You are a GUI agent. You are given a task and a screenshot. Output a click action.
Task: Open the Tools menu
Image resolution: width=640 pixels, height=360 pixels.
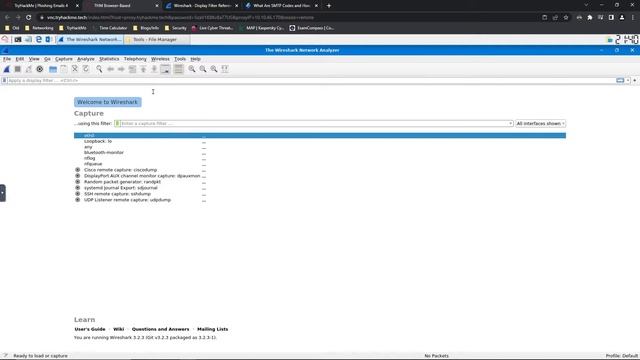pos(180,59)
